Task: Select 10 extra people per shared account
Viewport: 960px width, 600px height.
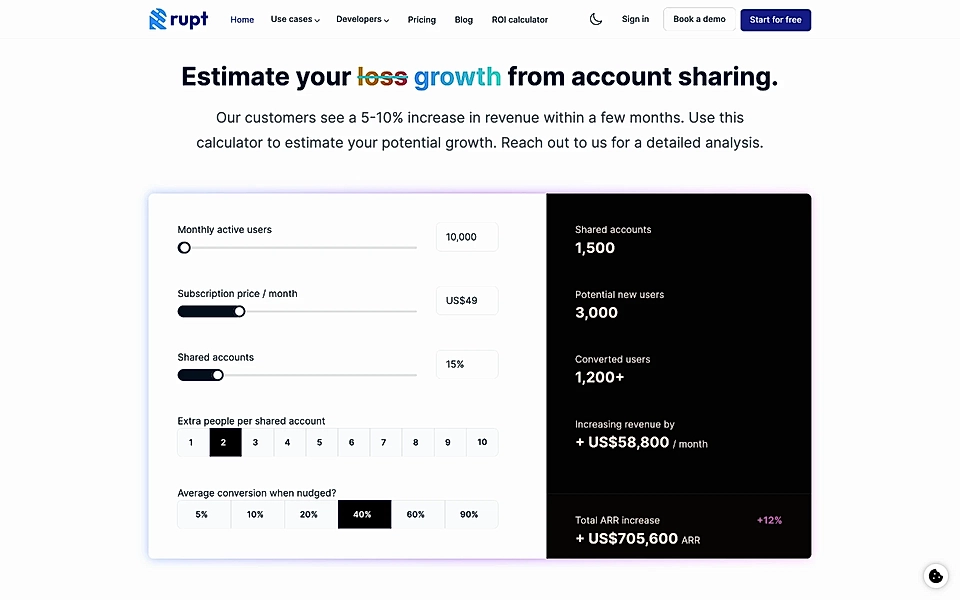Action: pos(482,442)
